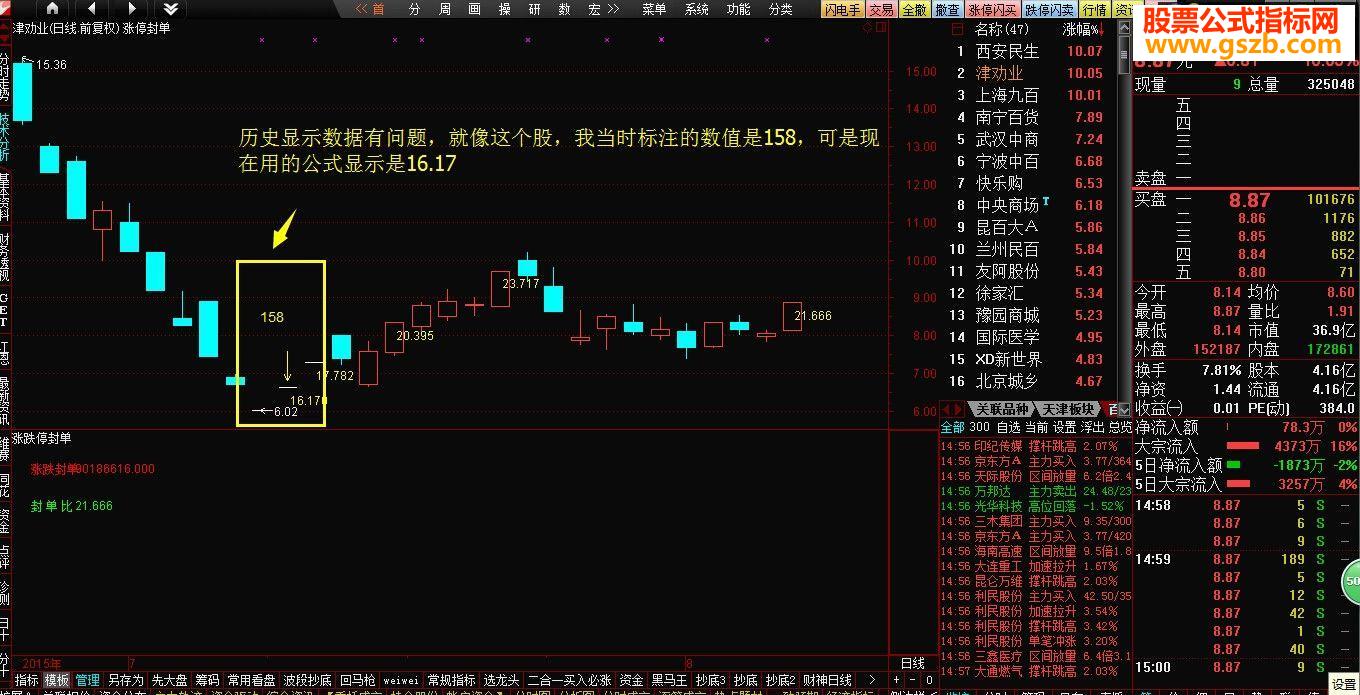
Task: Navigate forward with the right arrow
Action: (x=131, y=9)
